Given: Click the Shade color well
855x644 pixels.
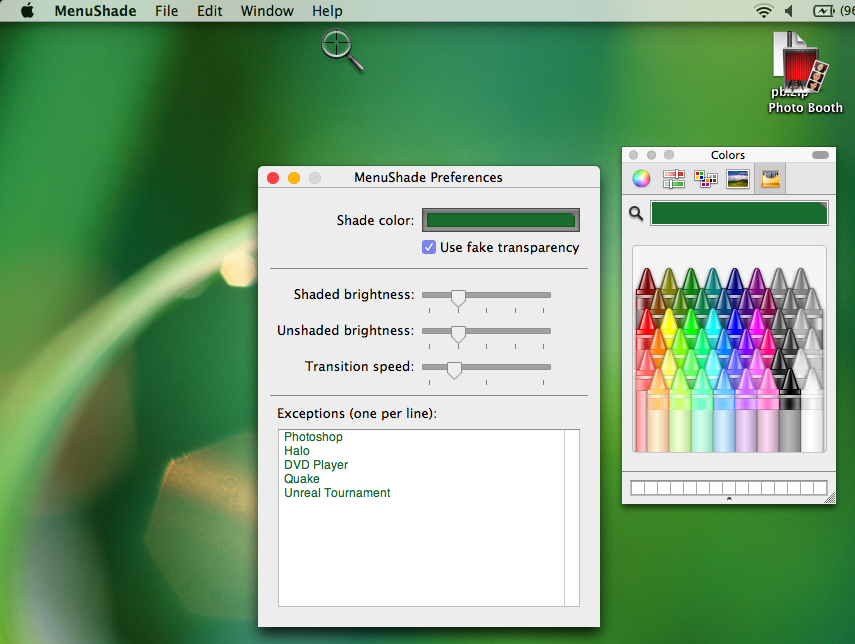Looking at the screenshot, I should (501, 220).
